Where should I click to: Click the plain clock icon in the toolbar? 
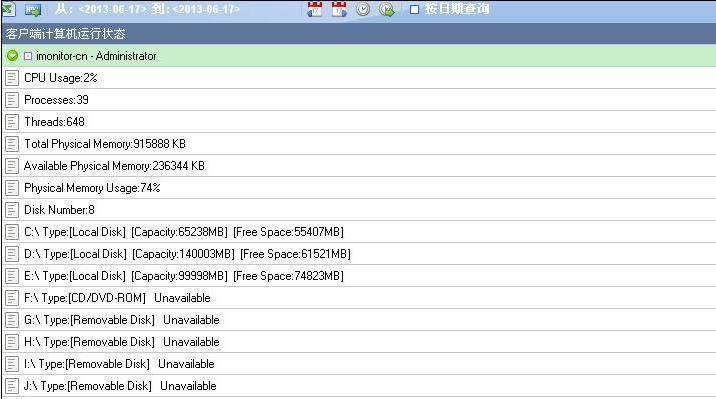pyautogui.click(x=363, y=9)
